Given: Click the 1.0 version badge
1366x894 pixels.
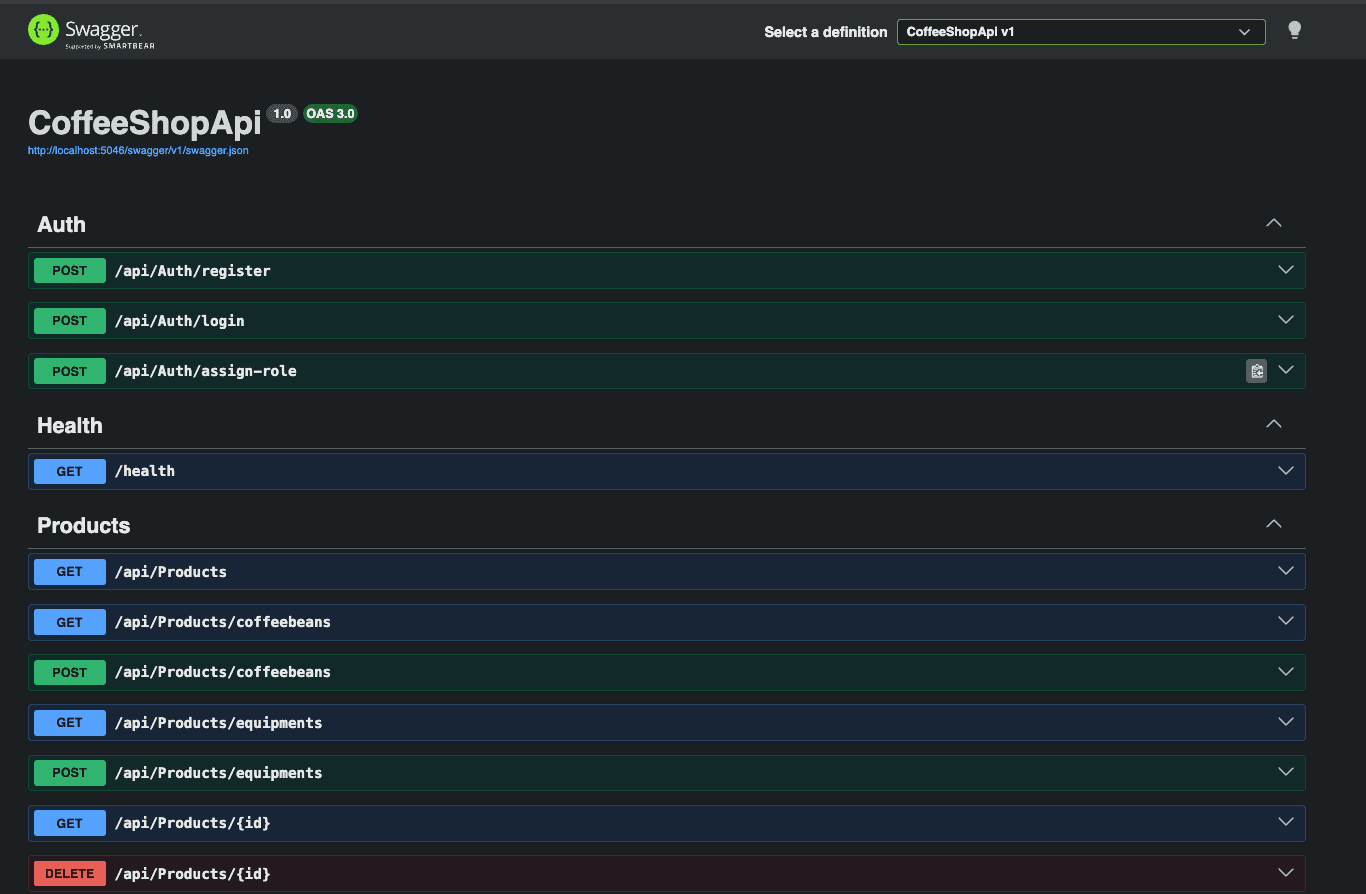Looking at the screenshot, I should click(x=282, y=114).
